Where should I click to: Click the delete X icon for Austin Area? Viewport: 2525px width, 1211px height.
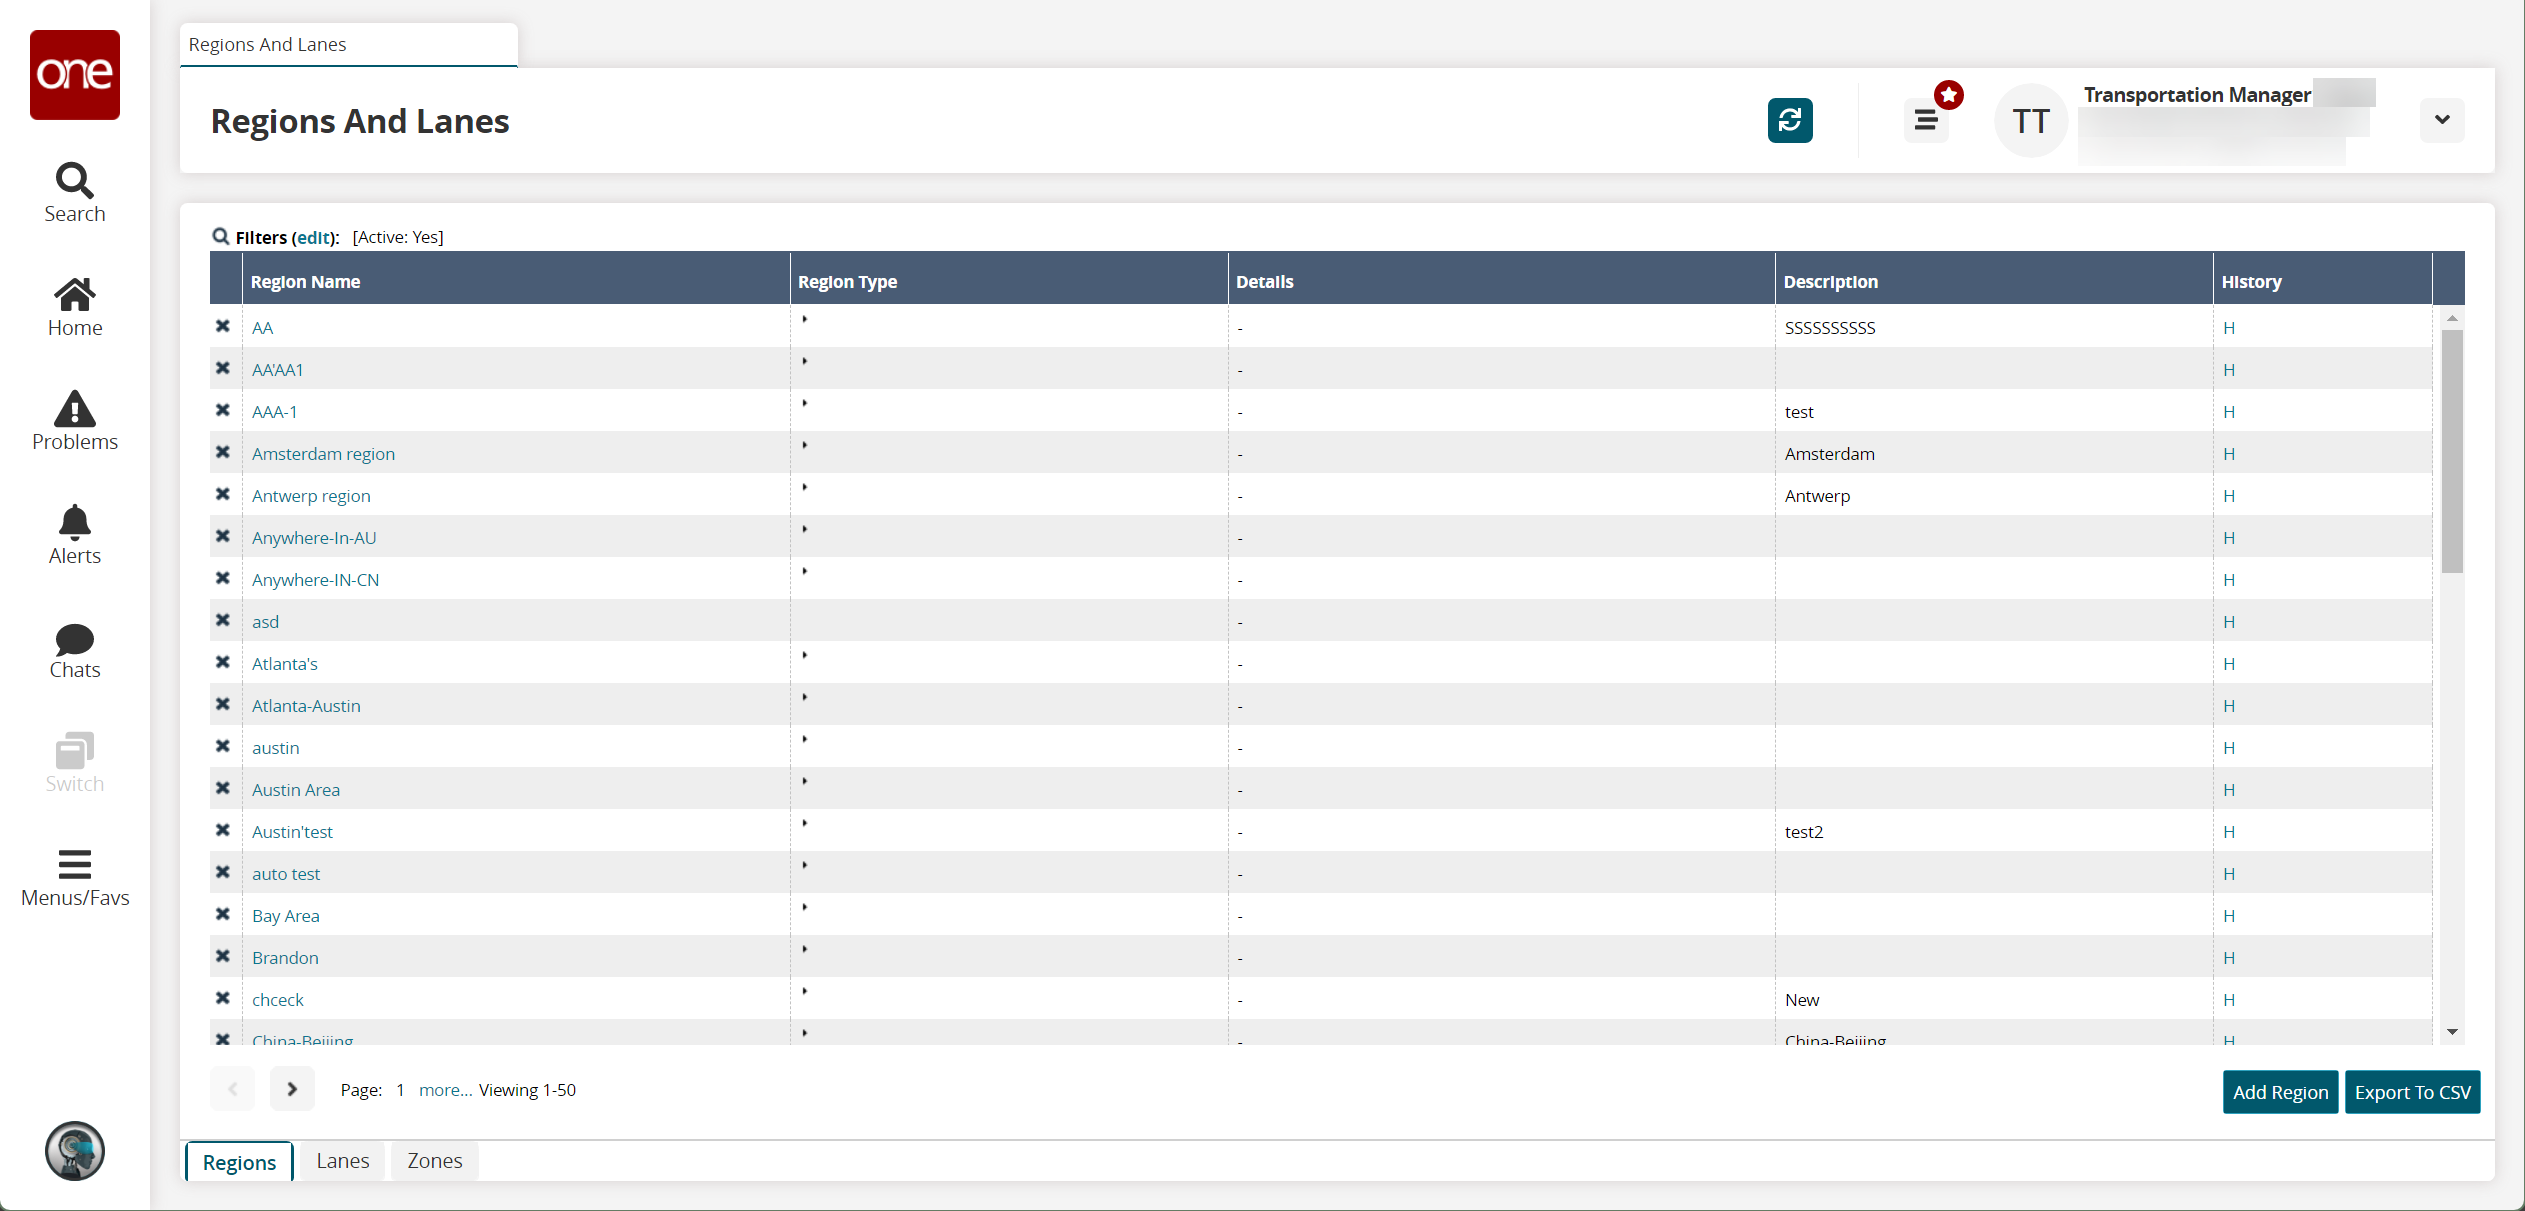point(224,787)
